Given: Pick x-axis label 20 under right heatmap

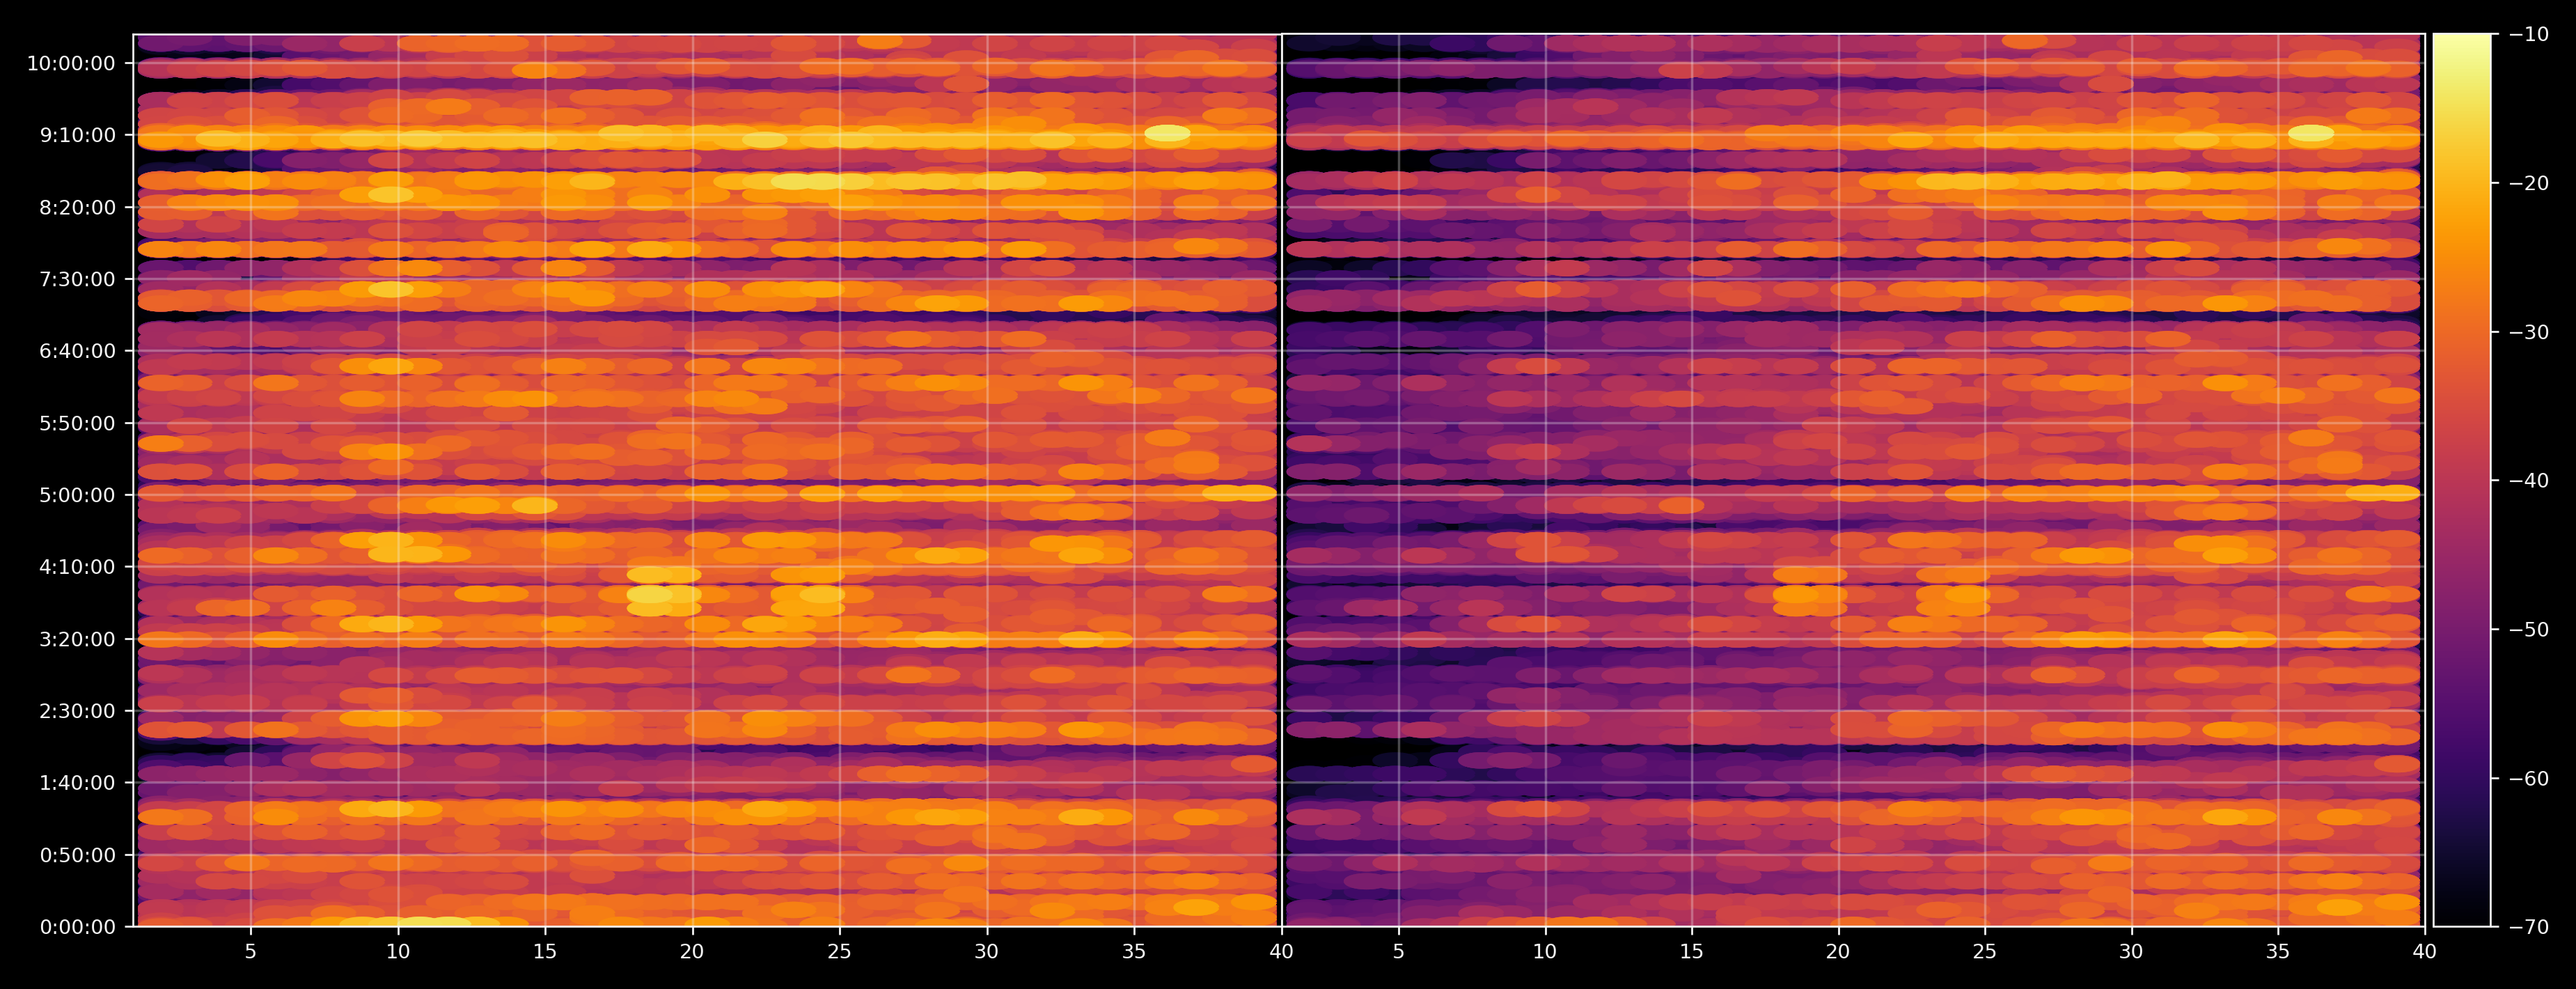Looking at the screenshot, I should 1838,952.
